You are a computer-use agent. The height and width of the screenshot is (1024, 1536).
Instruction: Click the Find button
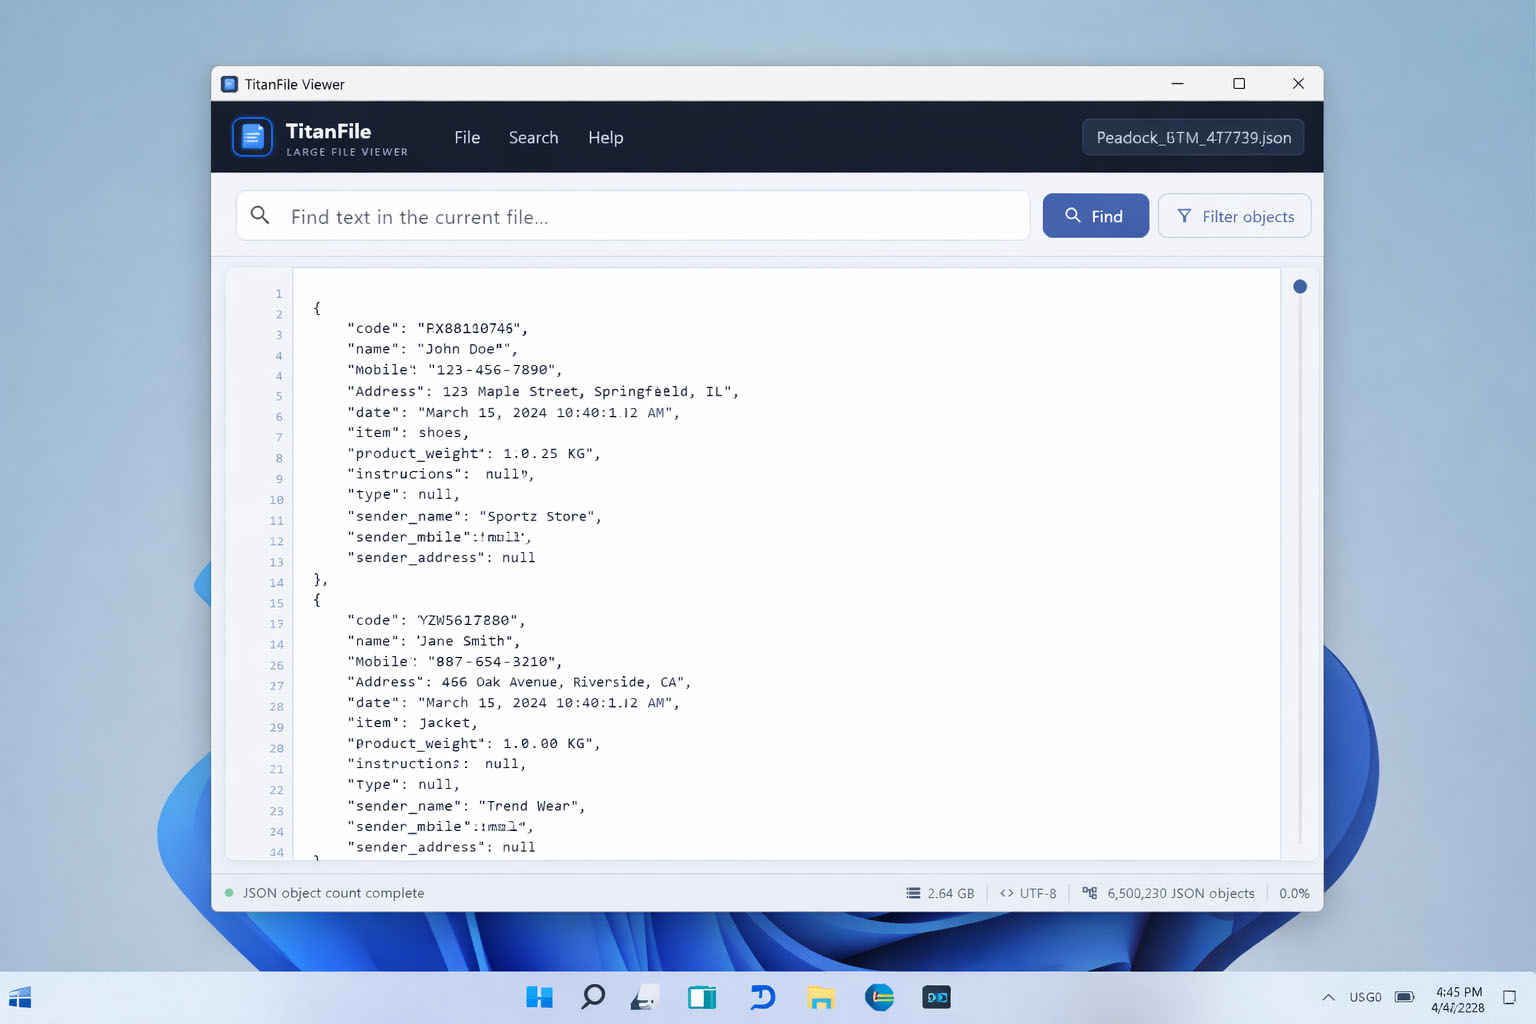(1095, 216)
